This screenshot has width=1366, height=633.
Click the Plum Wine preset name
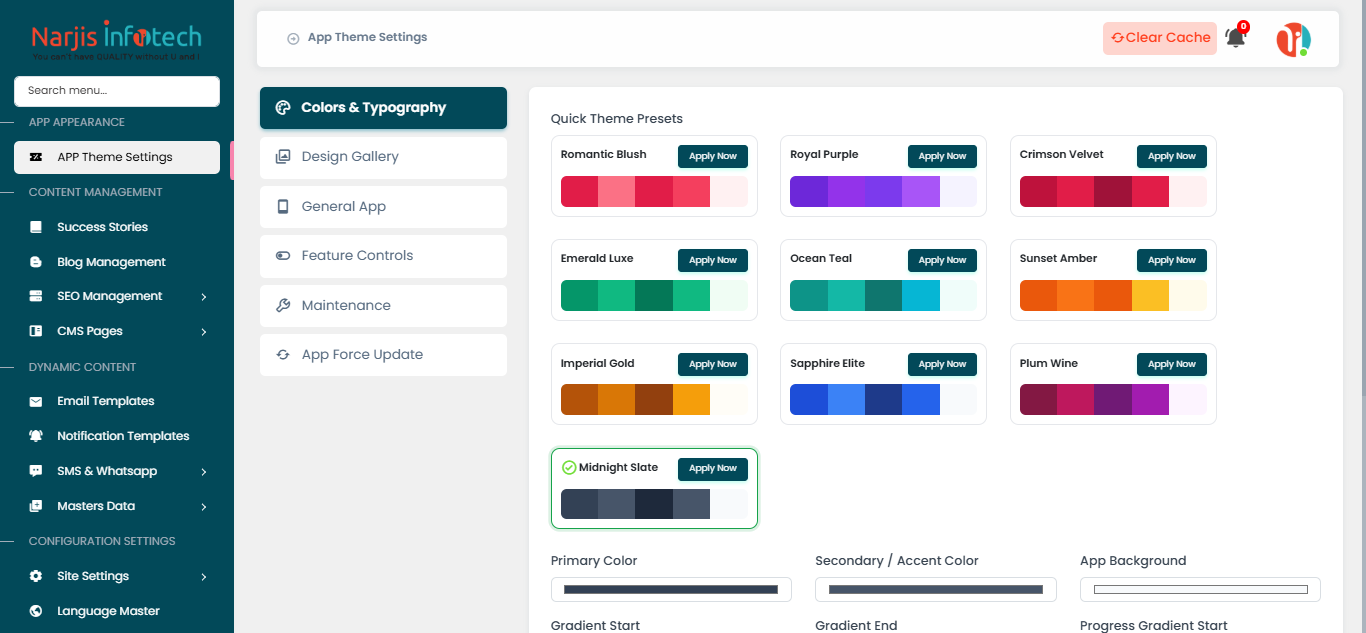[x=1049, y=364]
